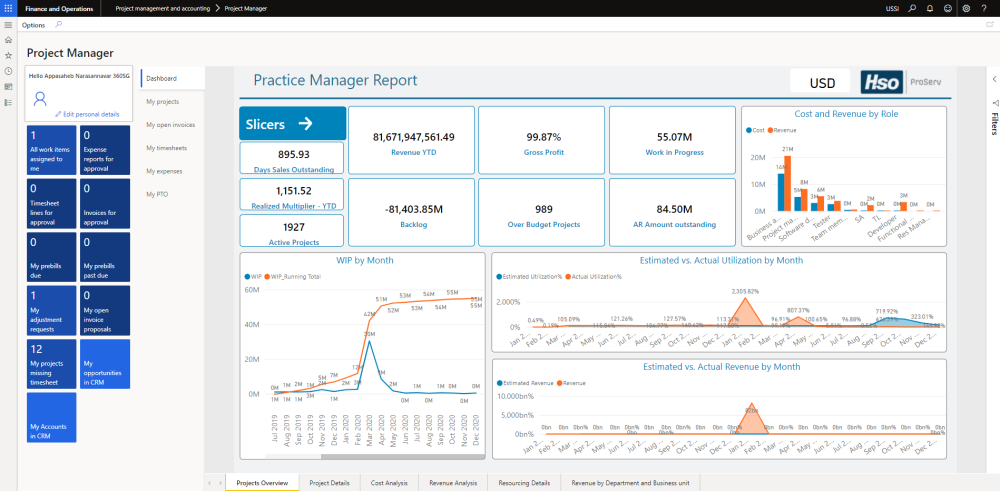
Task: Open Workspaces icon in sidebar
Action: point(8,86)
